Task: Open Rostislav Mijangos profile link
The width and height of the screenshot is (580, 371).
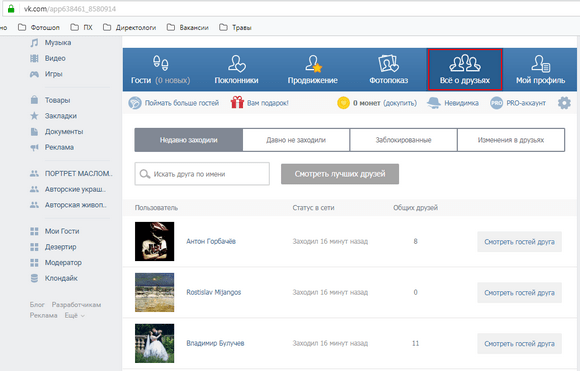Action: [x=213, y=292]
